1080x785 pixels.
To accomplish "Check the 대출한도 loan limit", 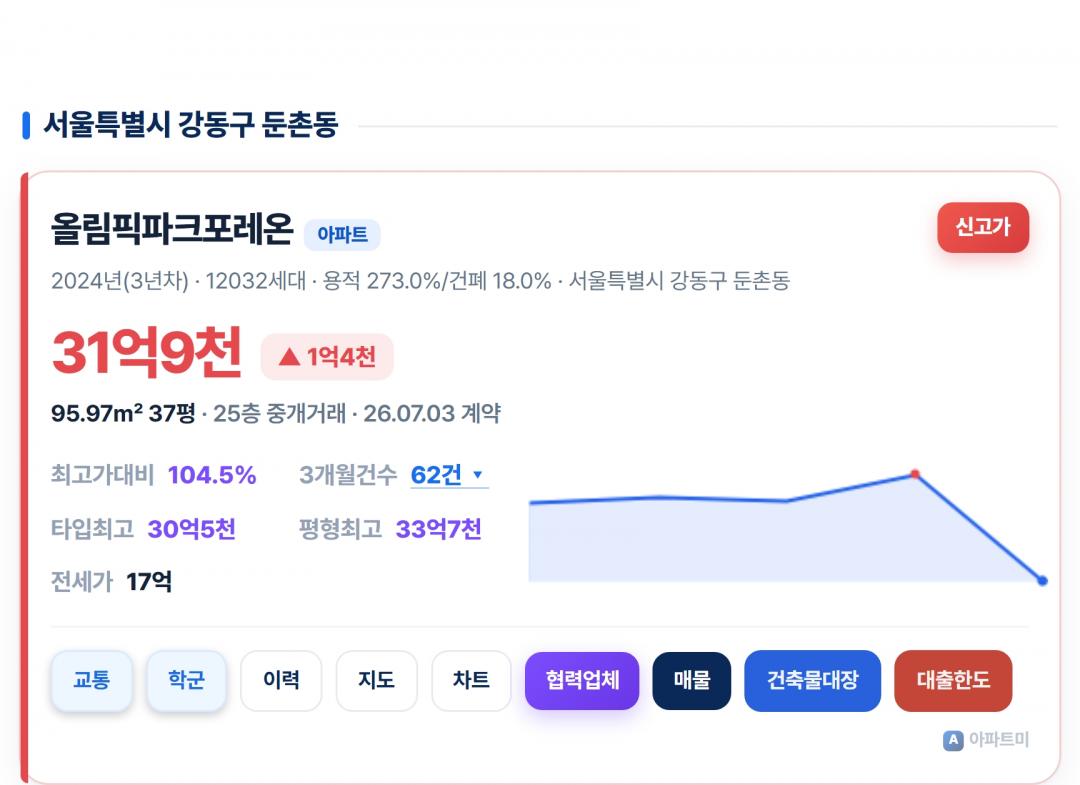I will pyautogui.click(x=953, y=680).
